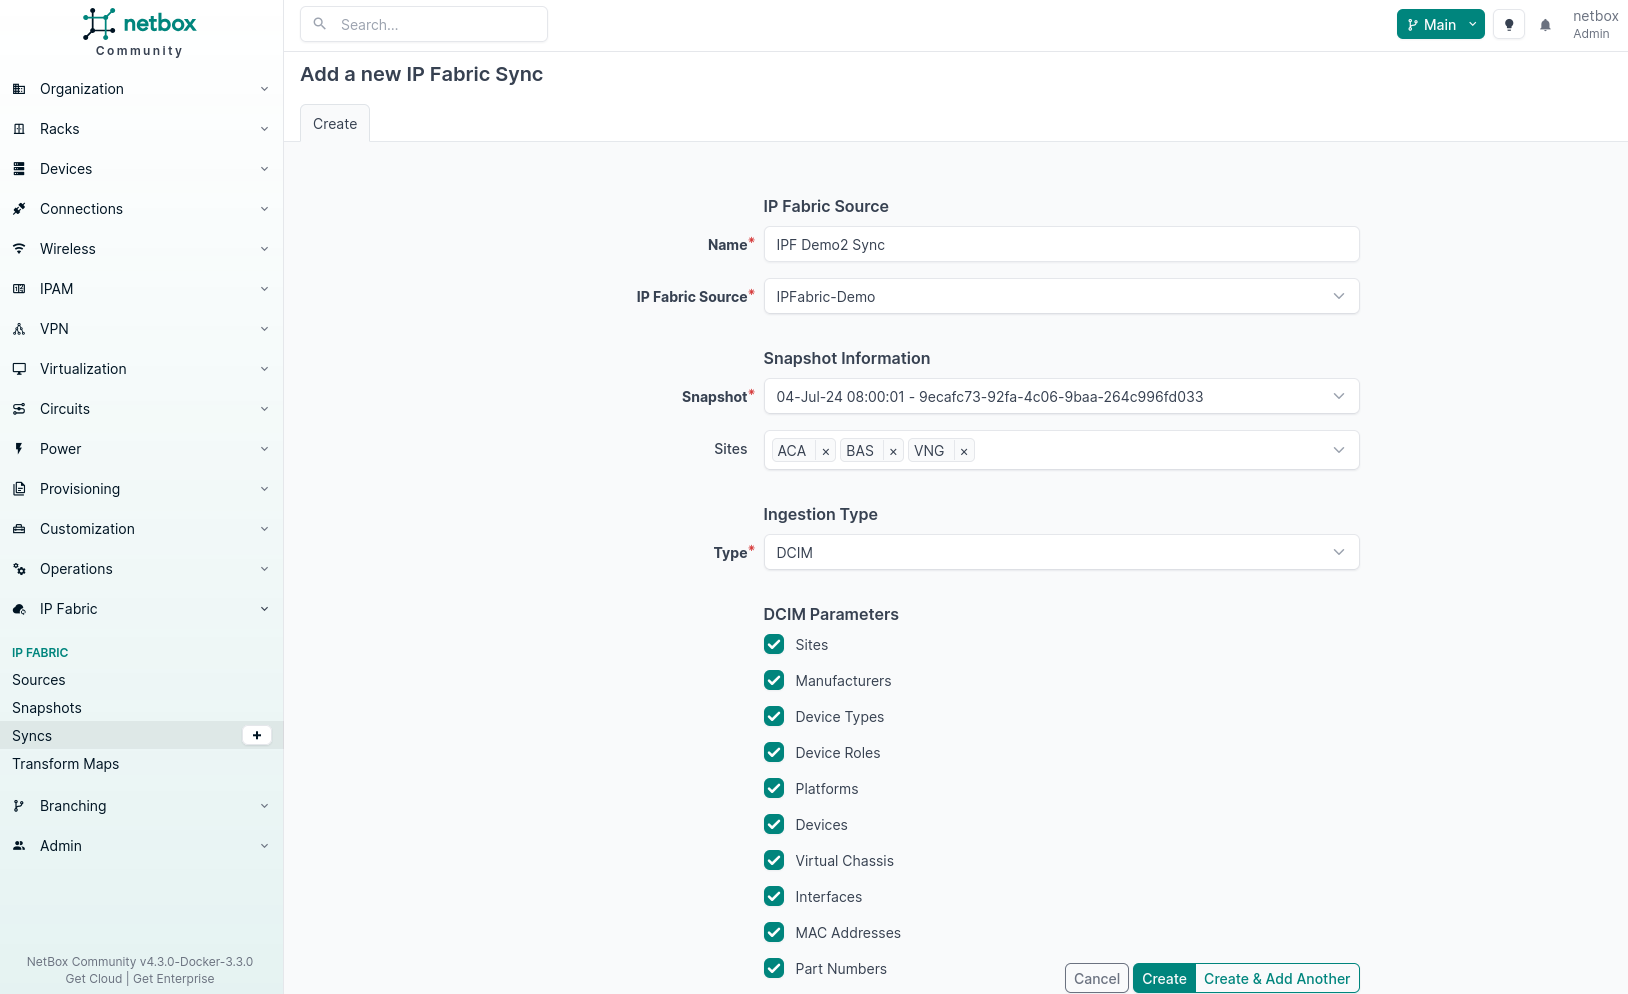Open the Get Enterprise link
This screenshot has width=1628, height=994.
pyautogui.click(x=173, y=979)
